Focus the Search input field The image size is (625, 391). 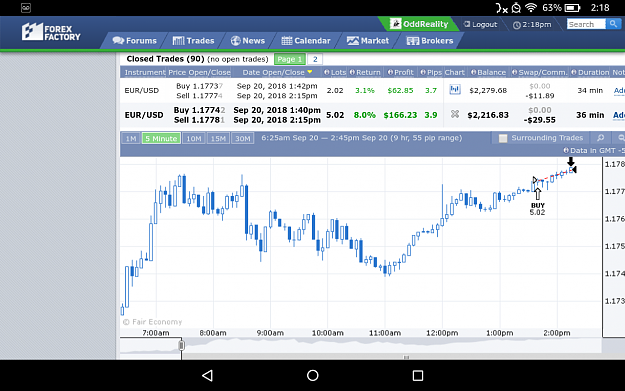(586, 24)
